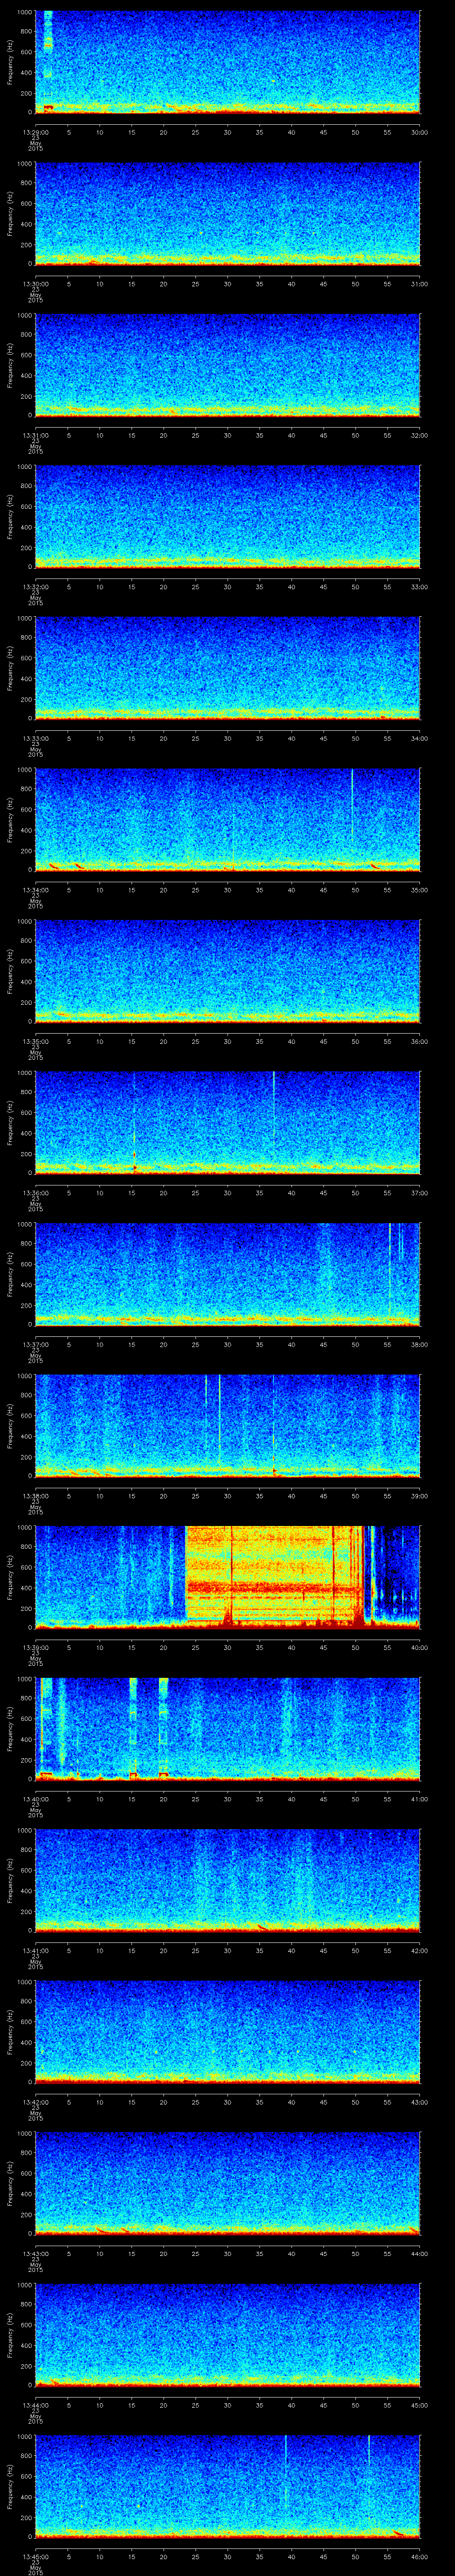Image resolution: width=455 pixels, height=2576 pixels.
Task: Click the 13:36:00 start time label
Action: 35,1193
